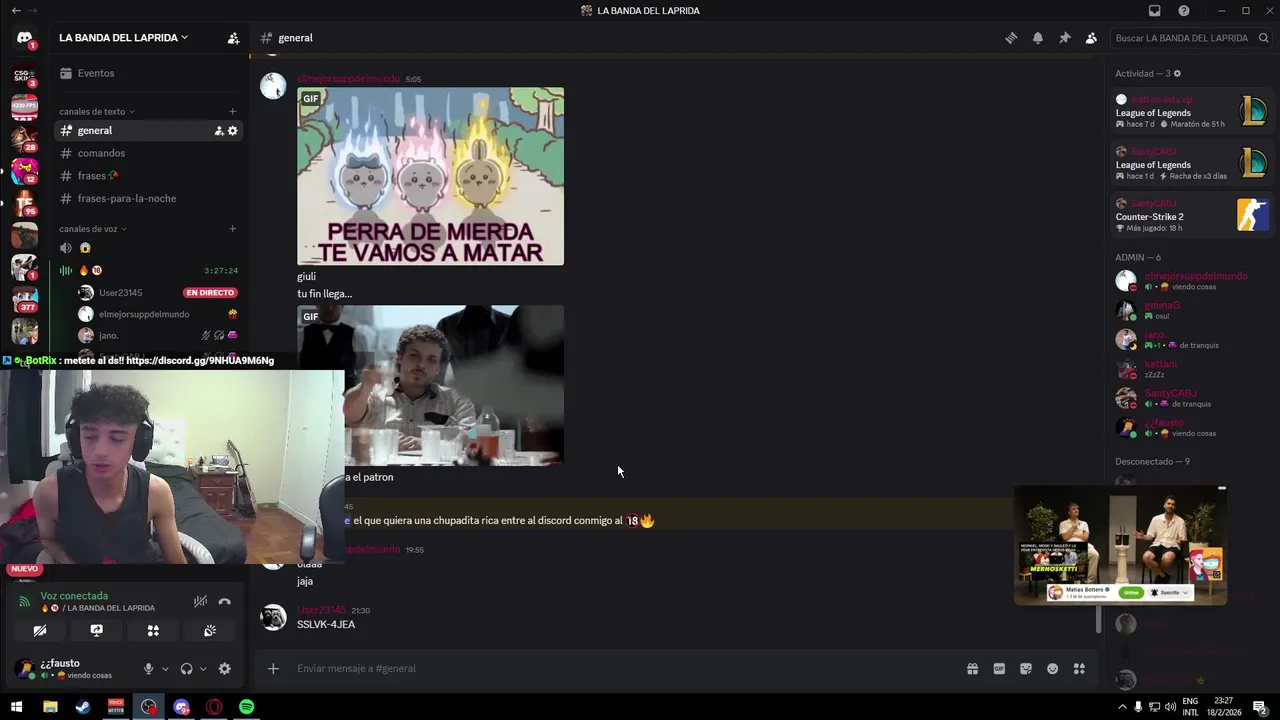Image resolution: width=1280 pixels, height=720 pixels.
Task: Click the chat message list scrollbar
Action: pyautogui.click(x=1099, y=620)
